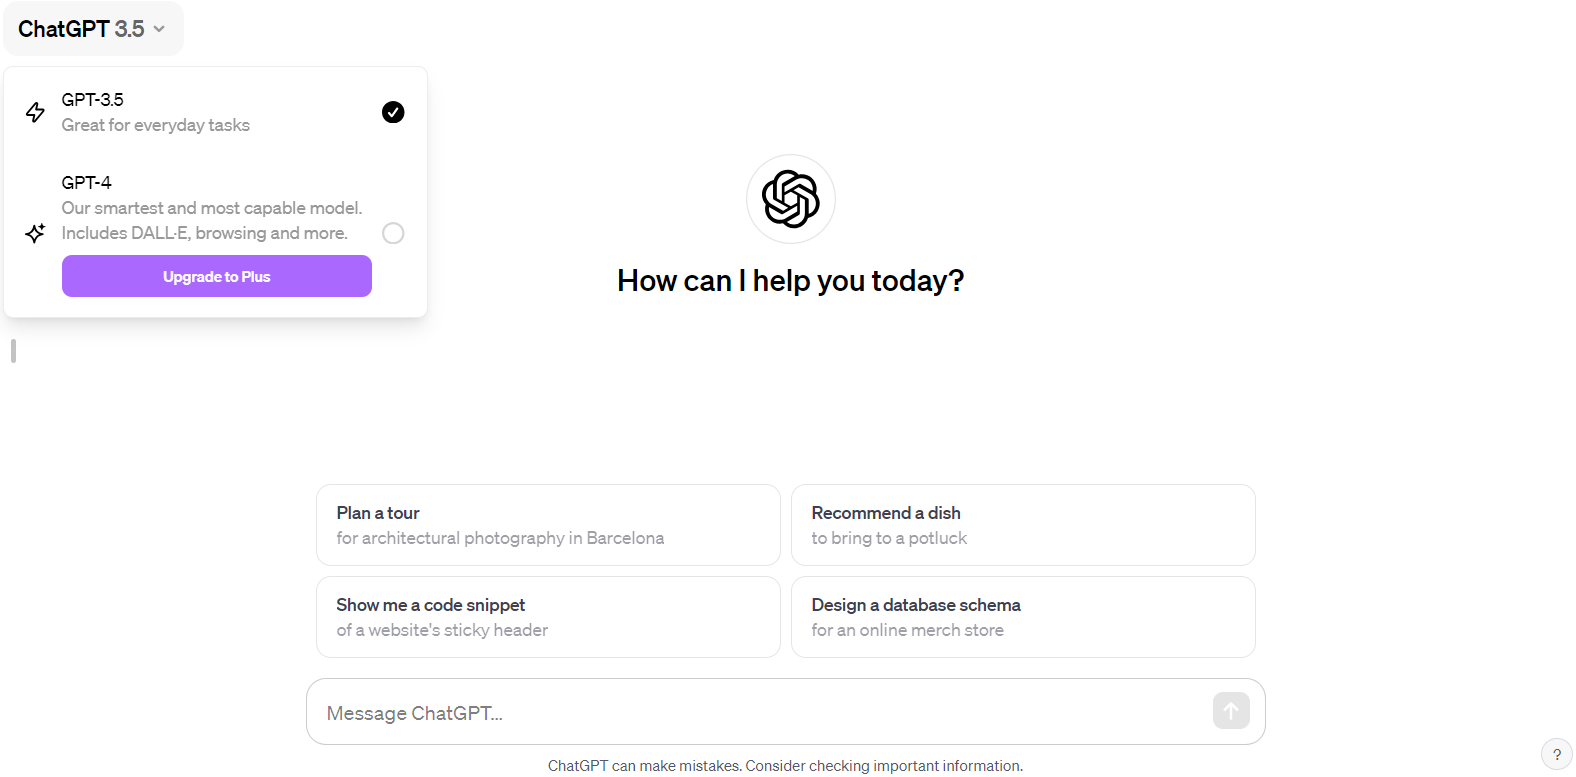Click the lightning bolt icon beside GPT-3.5

(35, 112)
